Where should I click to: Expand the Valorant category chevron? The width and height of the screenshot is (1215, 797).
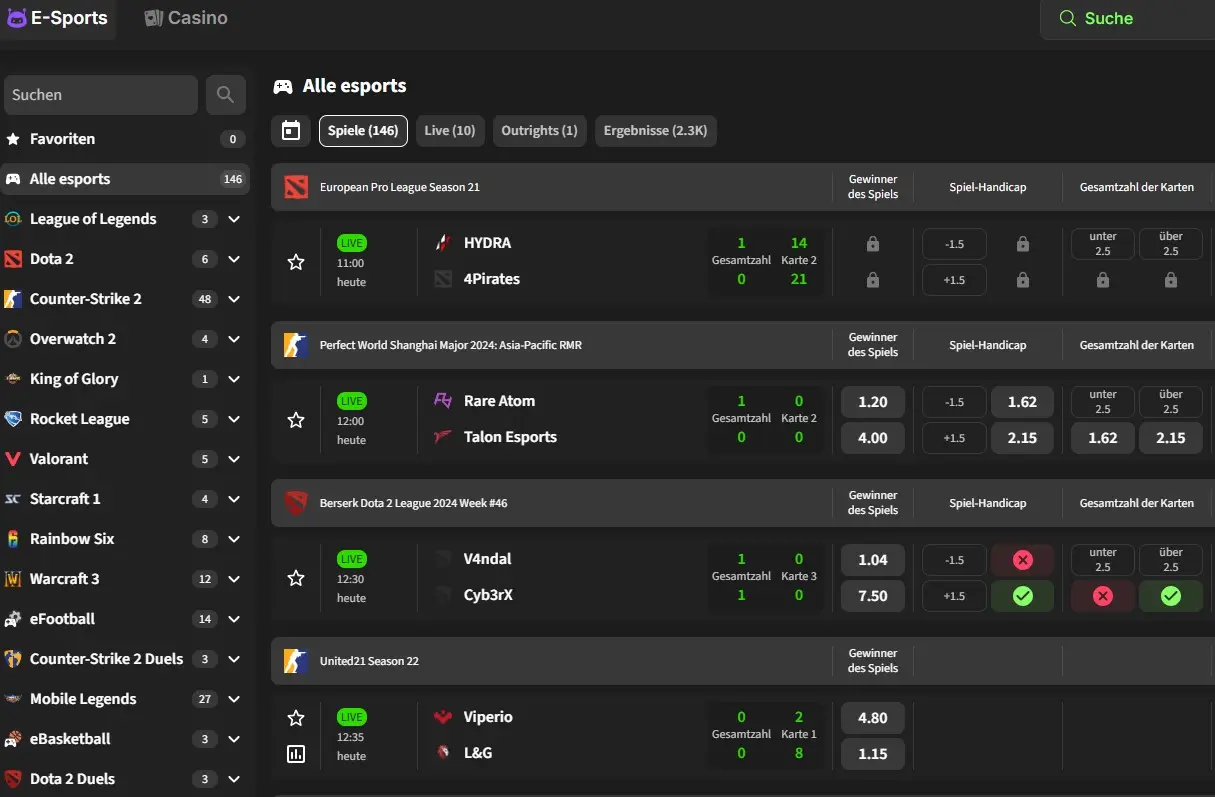[234, 459]
